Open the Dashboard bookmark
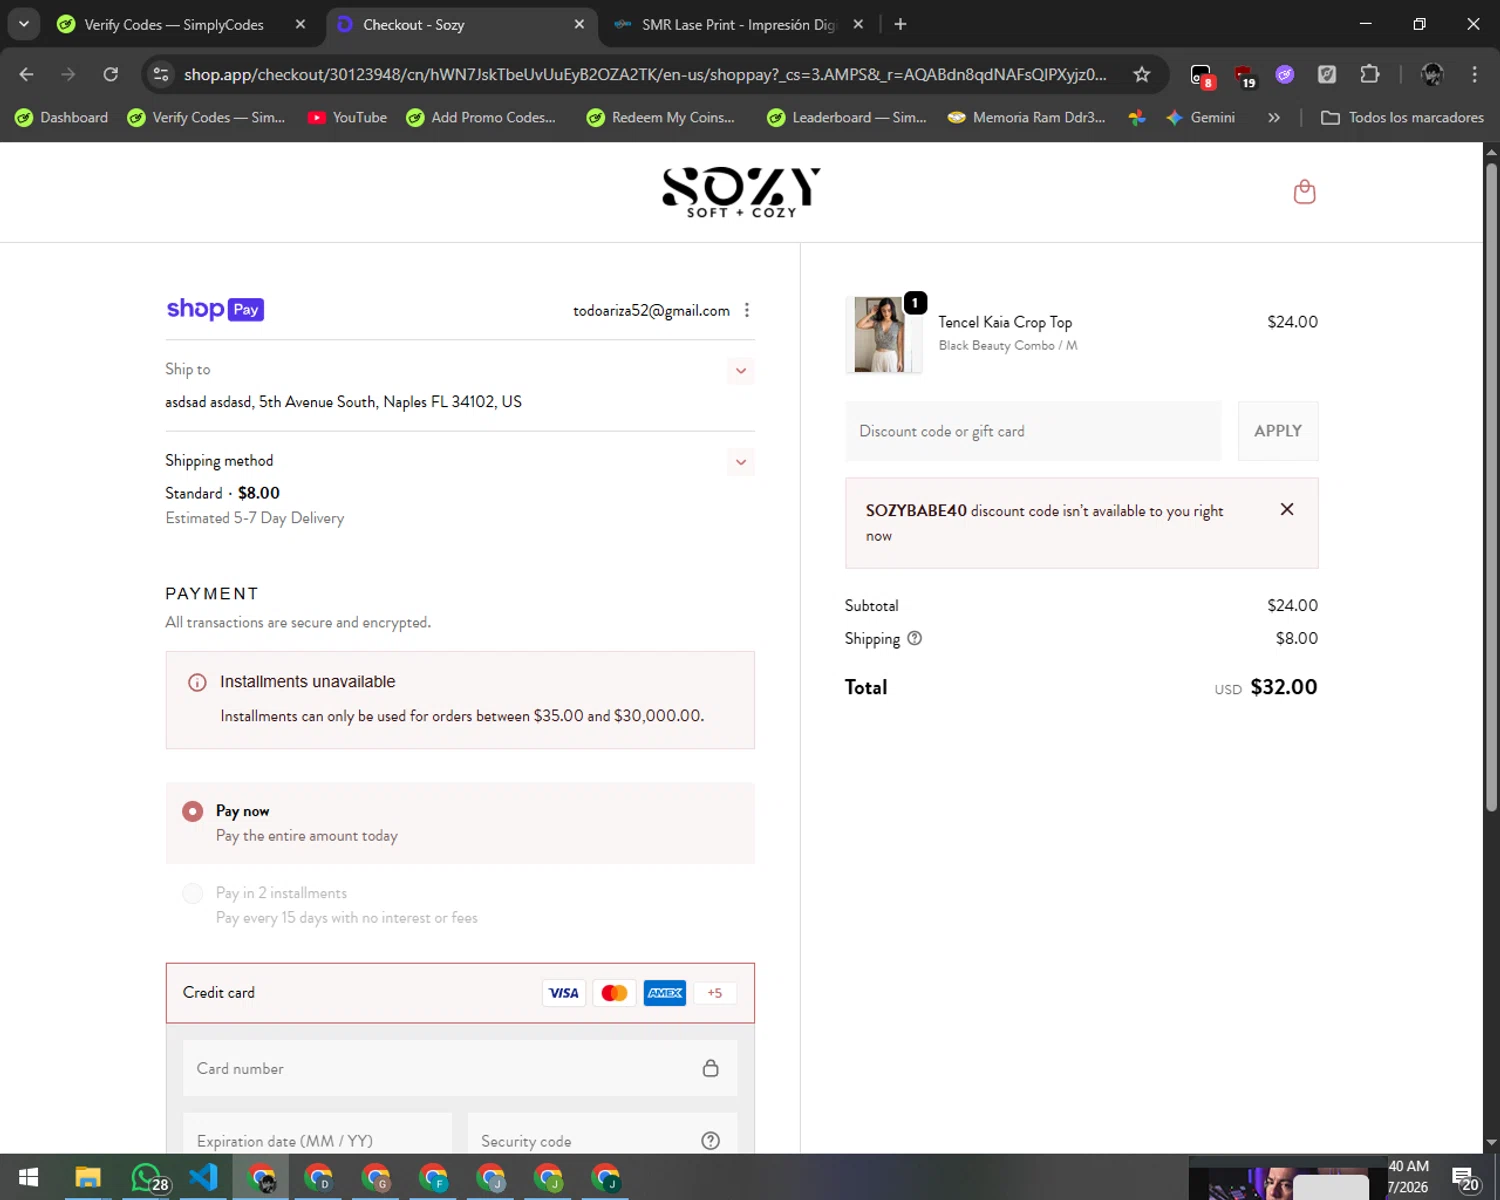This screenshot has width=1500, height=1200. pos(62,117)
